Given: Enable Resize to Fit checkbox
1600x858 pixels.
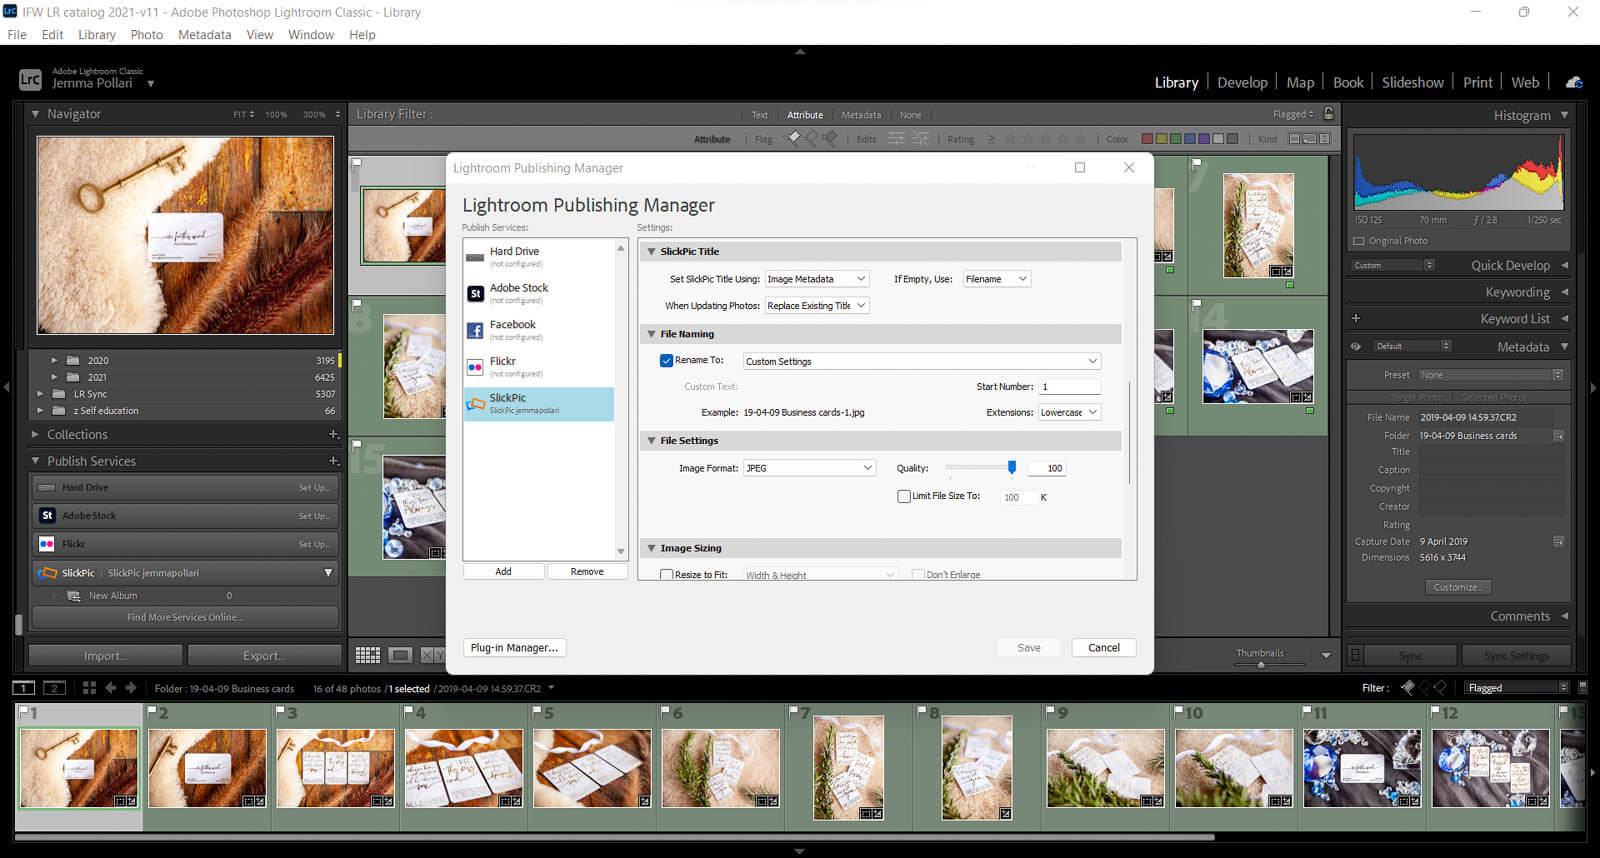Looking at the screenshot, I should click(666, 575).
